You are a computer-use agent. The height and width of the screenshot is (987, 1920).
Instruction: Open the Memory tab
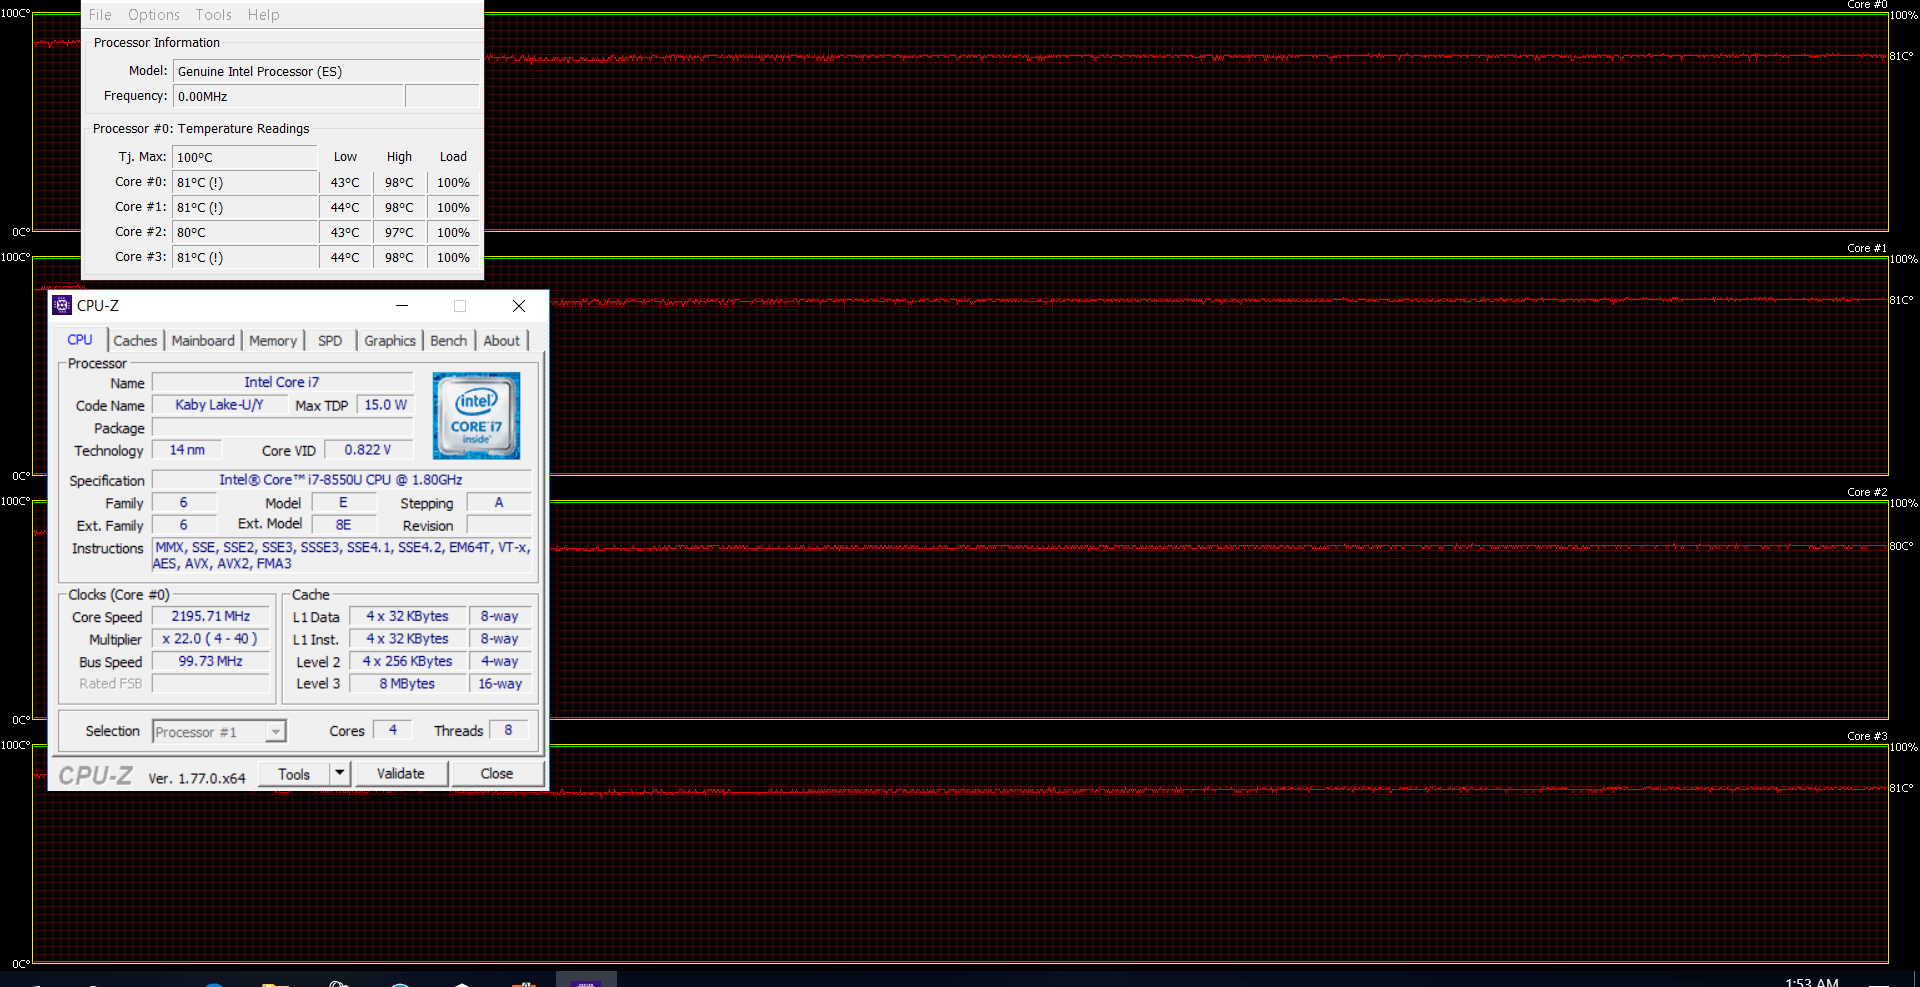(273, 341)
